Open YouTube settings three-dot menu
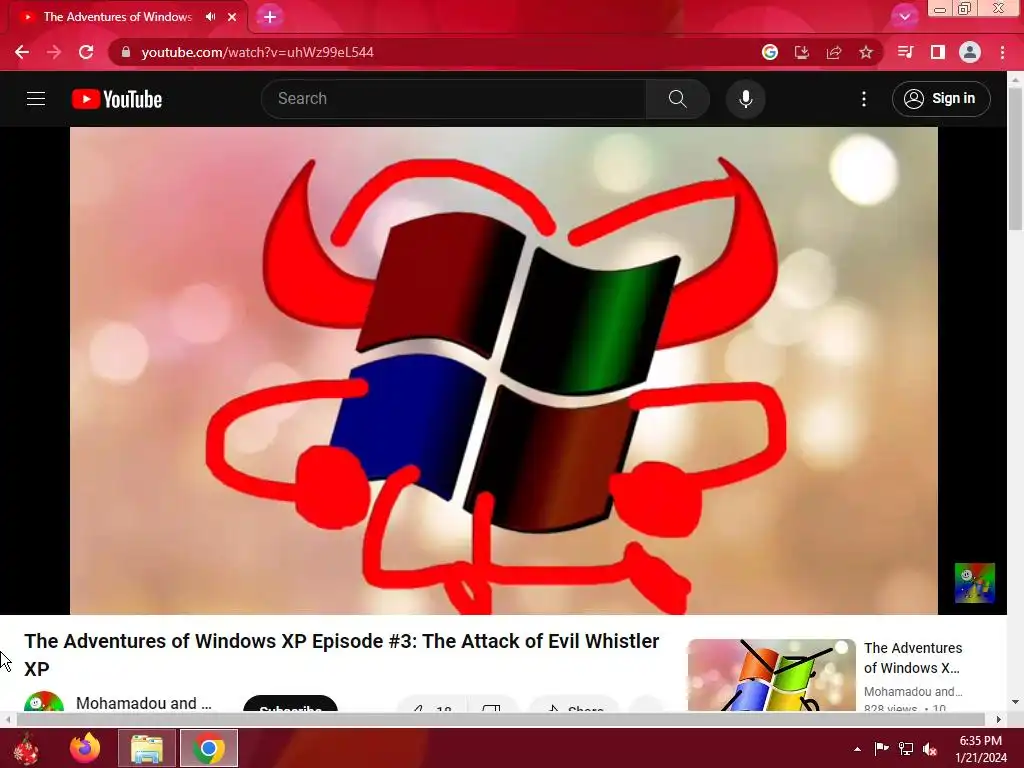The image size is (1024, 768). (864, 99)
